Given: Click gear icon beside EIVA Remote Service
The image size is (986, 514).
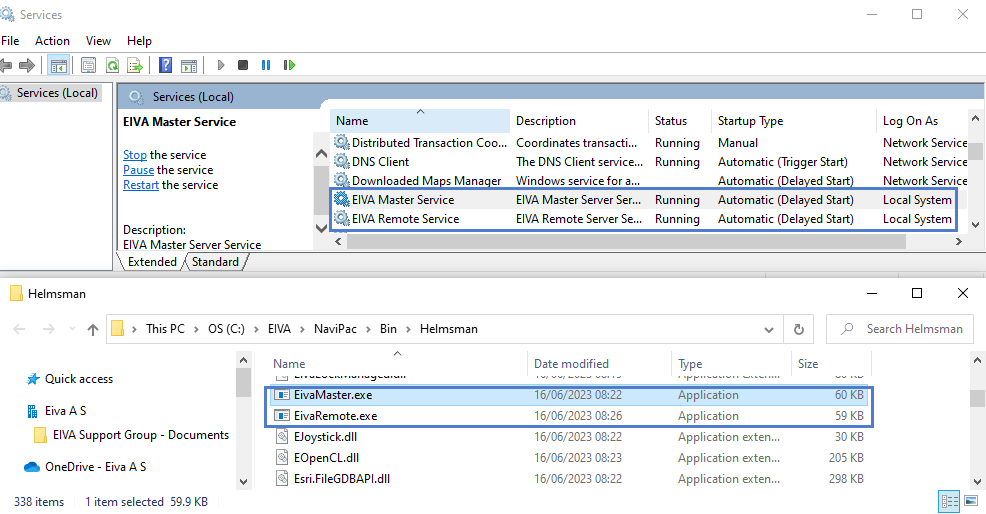Looking at the screenshot, I should [341, 218].
